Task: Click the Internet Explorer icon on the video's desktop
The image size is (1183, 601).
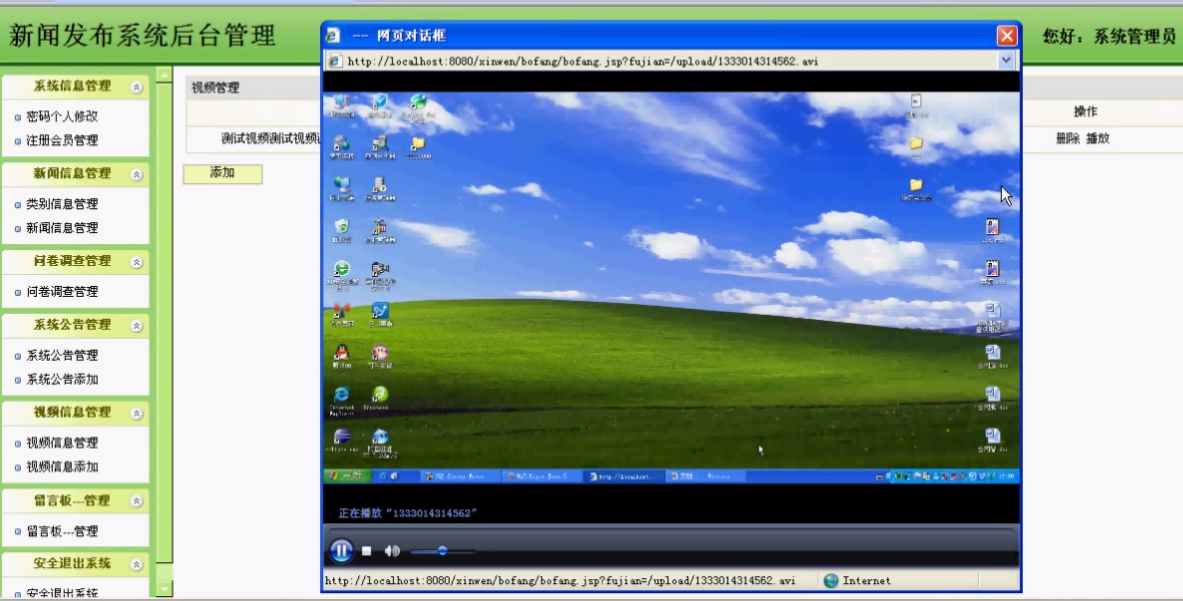Action: [341, 395]
